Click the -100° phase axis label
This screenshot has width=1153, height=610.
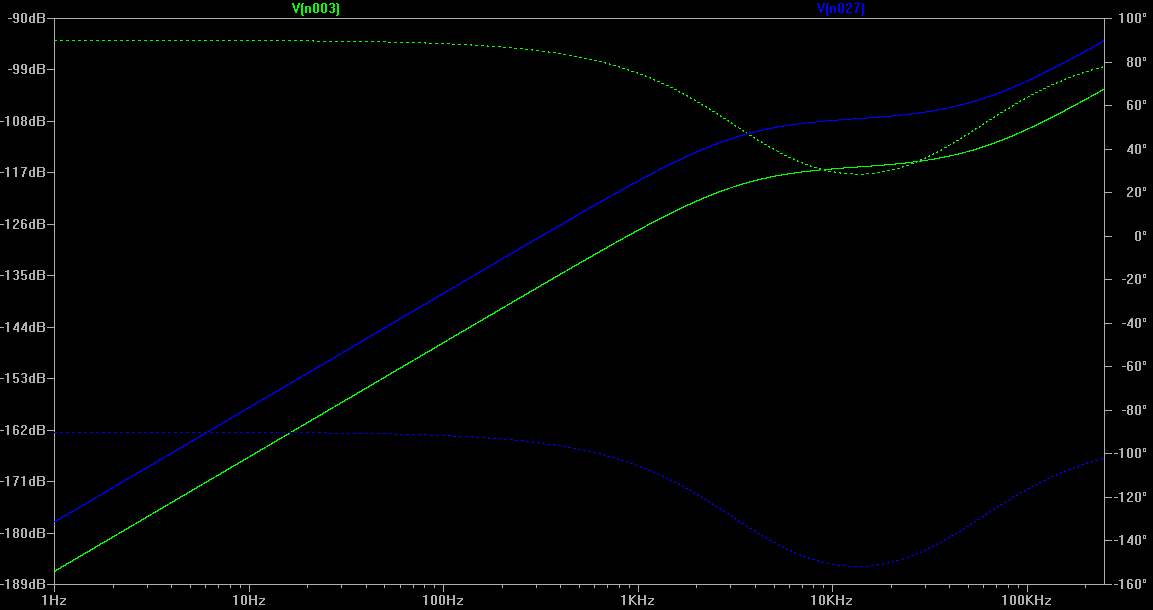[1129, 453]
